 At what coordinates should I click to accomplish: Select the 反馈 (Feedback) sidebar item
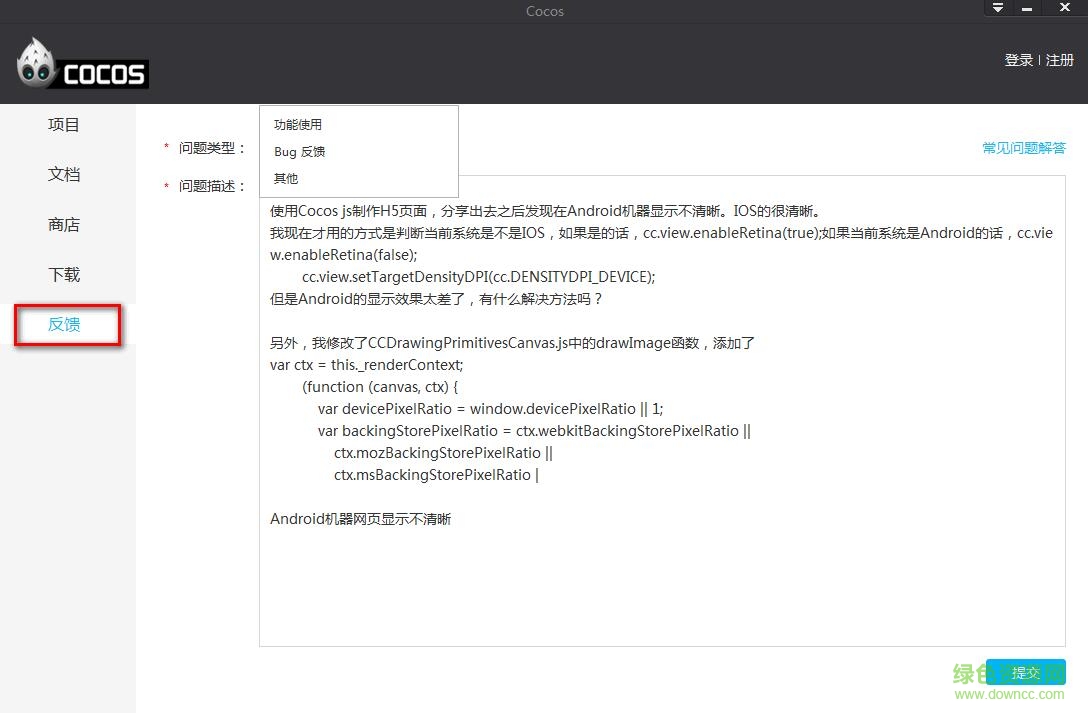point(66,325)
